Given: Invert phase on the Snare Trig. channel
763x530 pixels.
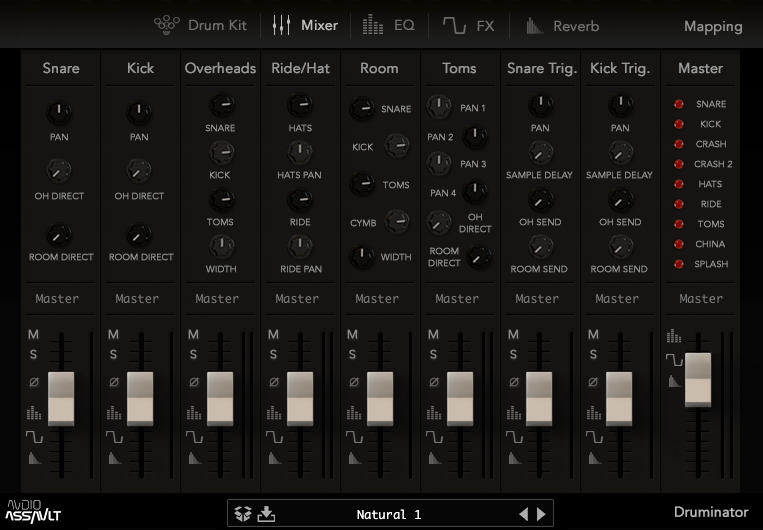Looking at the screenshot, I should click(514, 382).
